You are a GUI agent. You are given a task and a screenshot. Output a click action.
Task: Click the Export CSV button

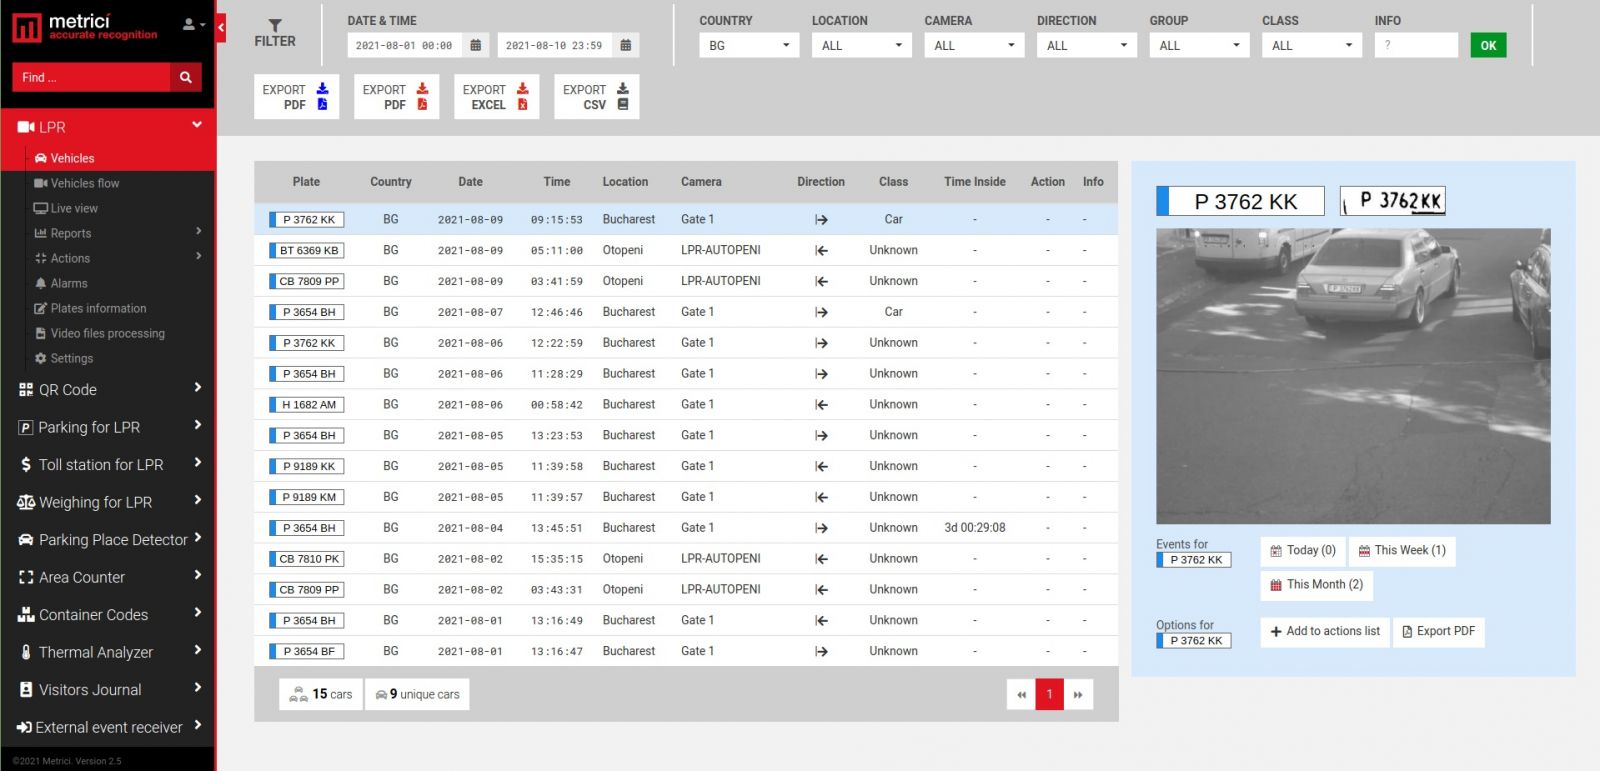(596, 97)
